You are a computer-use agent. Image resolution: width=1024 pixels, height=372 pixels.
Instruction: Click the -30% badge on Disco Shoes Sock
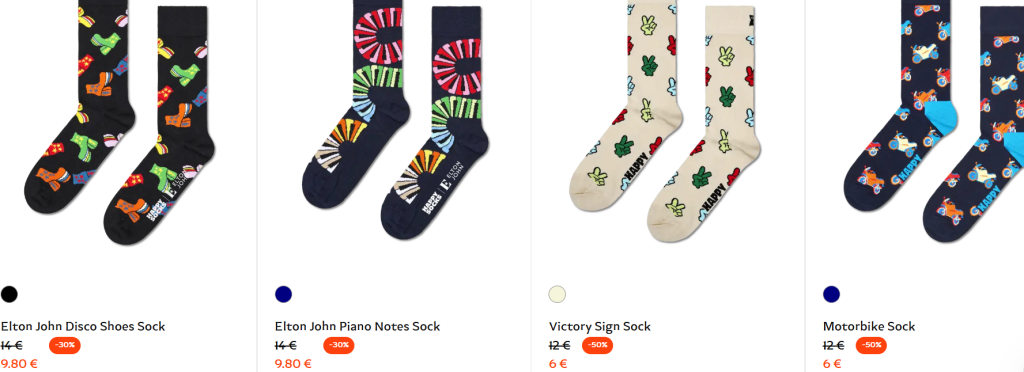(x=65, y=345)
